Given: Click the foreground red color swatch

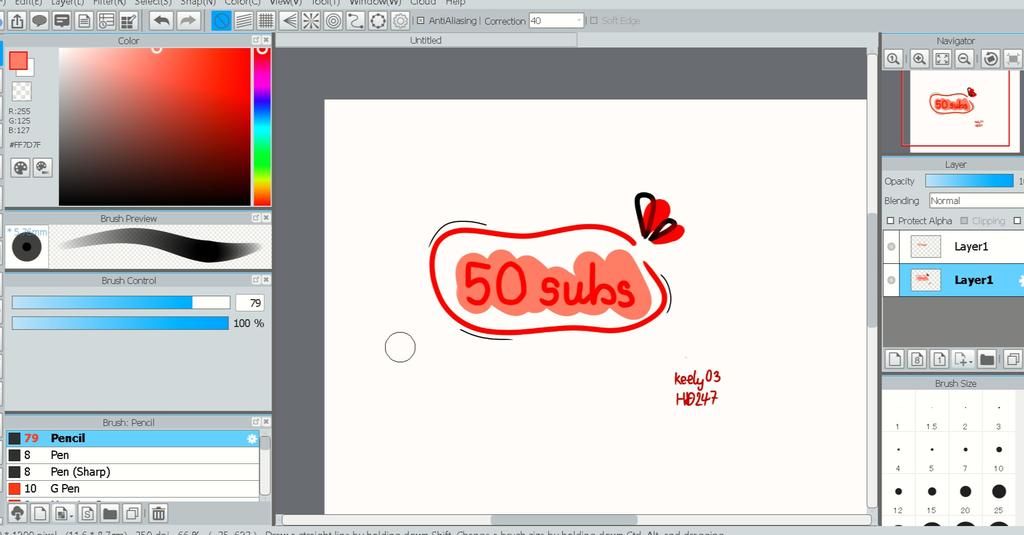Looking at the screenshot, I should click(x=18, y=61).
